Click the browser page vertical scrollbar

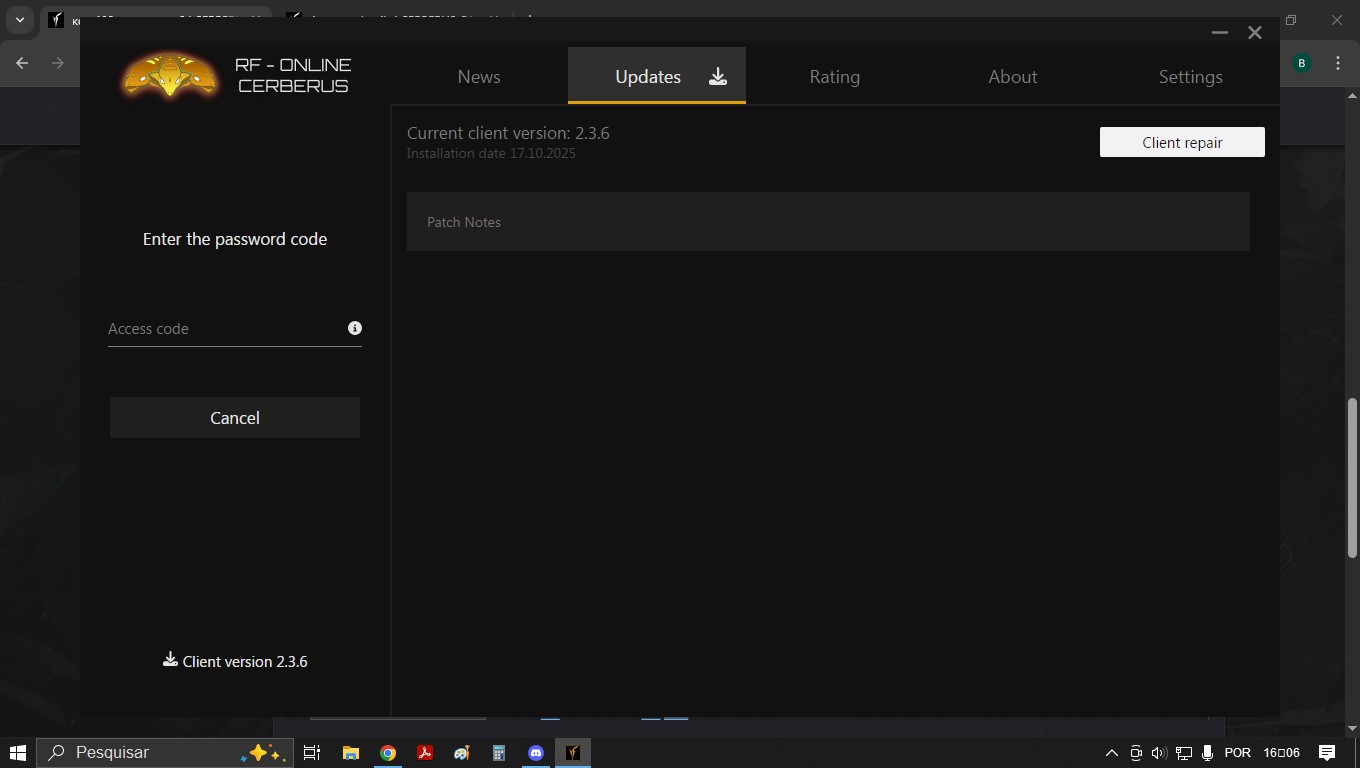point(1352,477)
